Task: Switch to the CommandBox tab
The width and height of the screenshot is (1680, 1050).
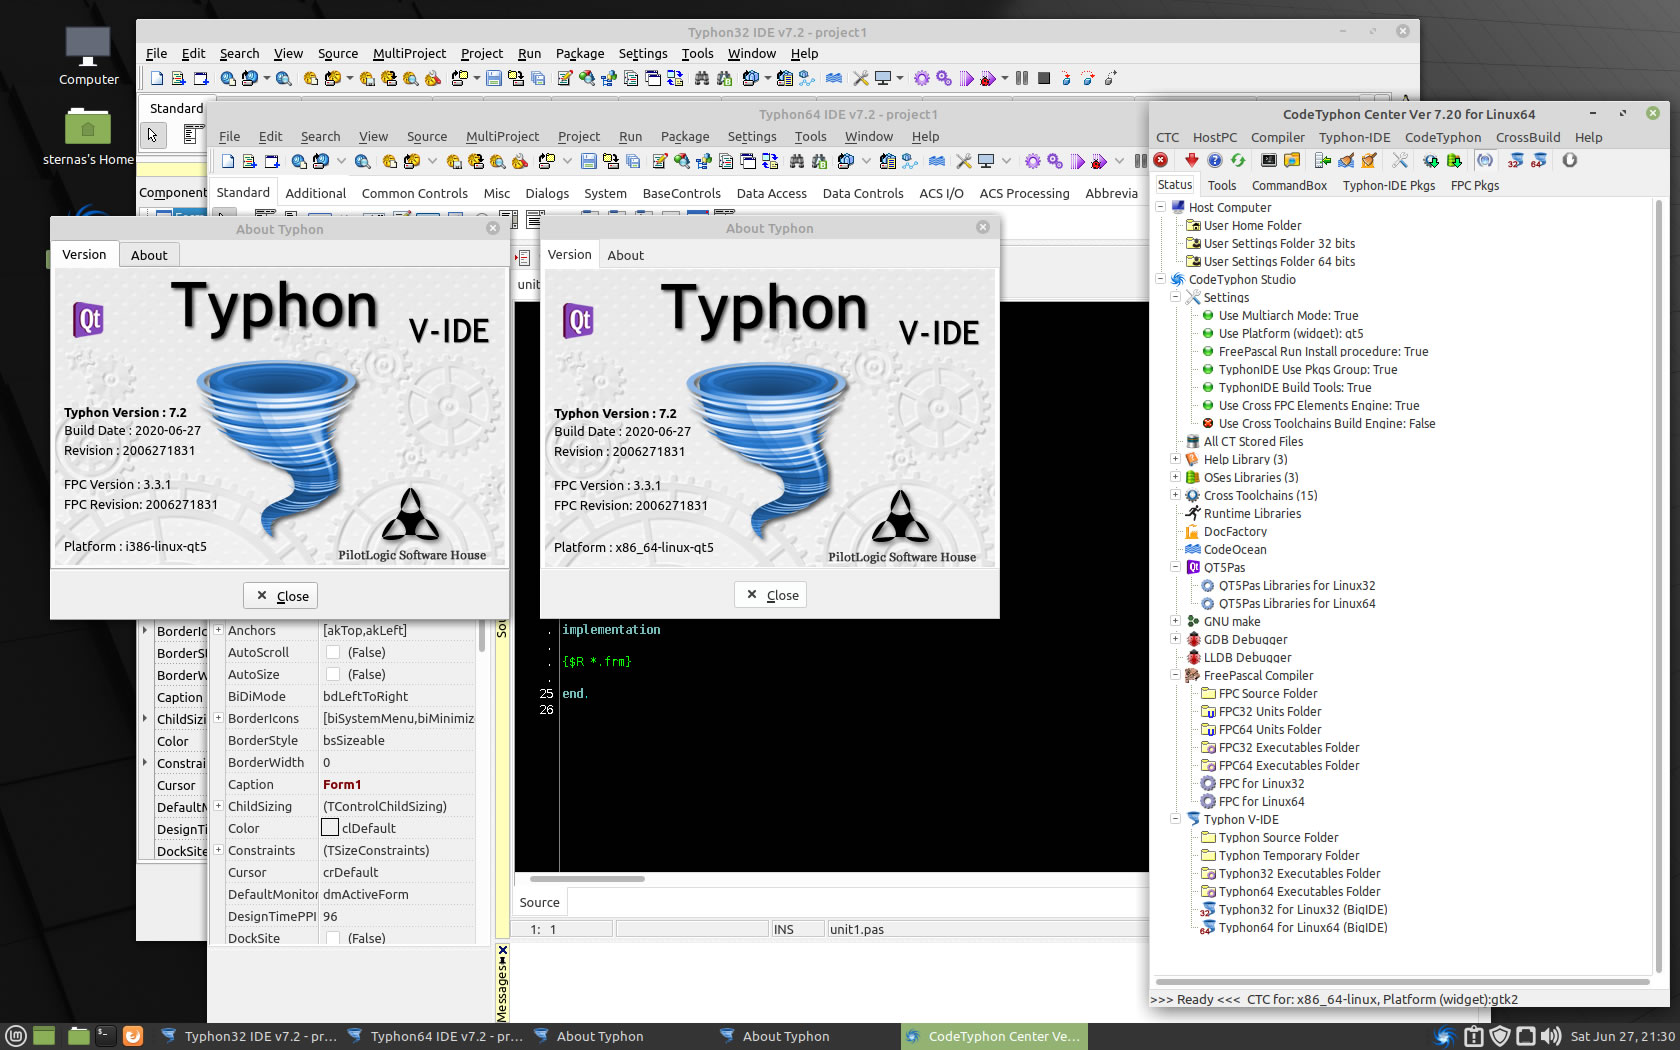Action: tap(1289, 185)
